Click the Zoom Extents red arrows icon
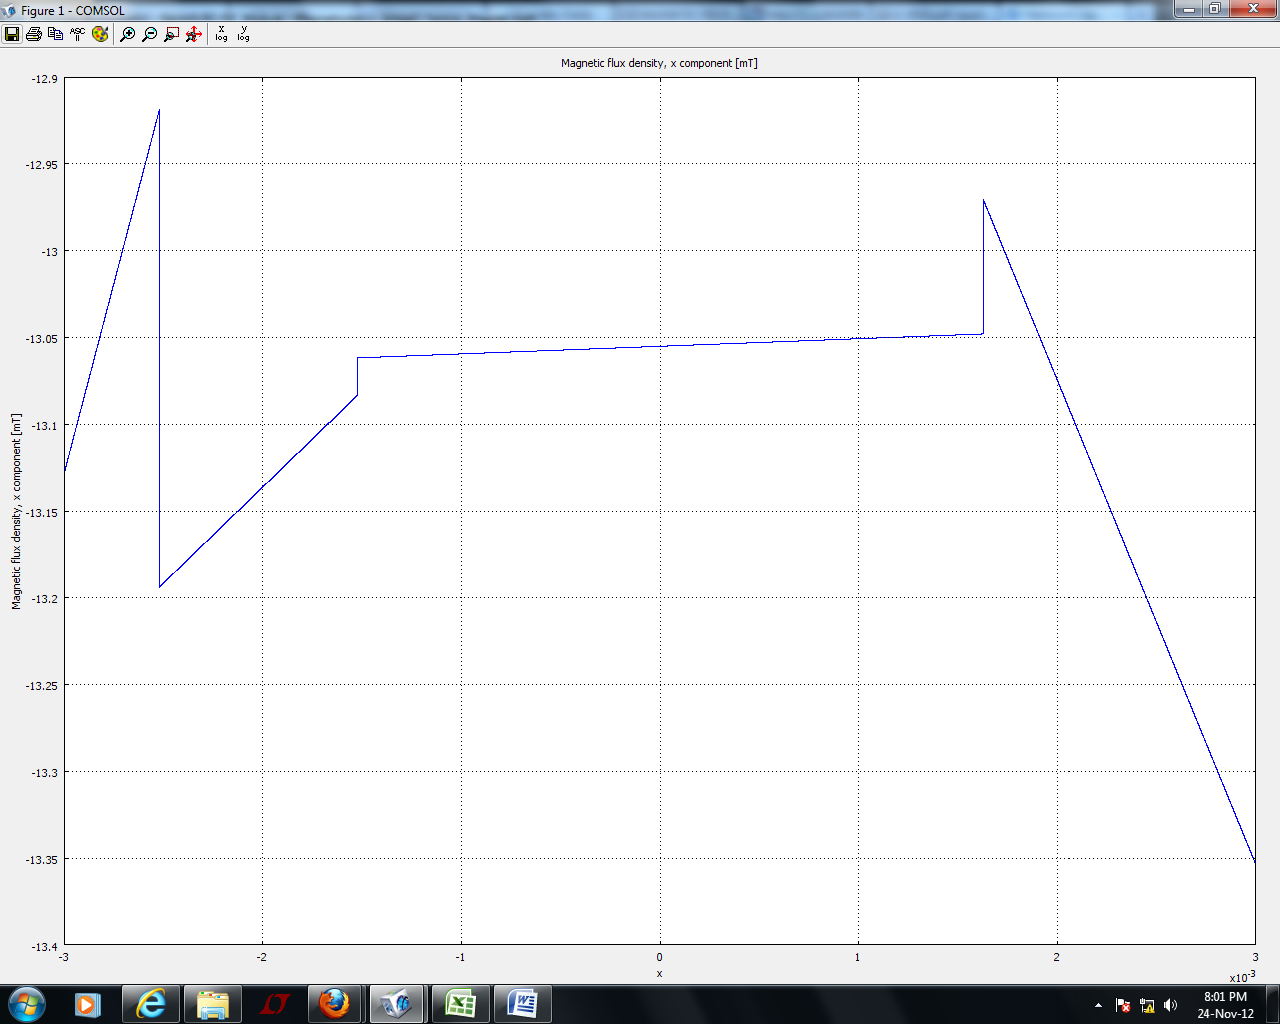The image size is (1280, 1024). click(x=194, y=34)
